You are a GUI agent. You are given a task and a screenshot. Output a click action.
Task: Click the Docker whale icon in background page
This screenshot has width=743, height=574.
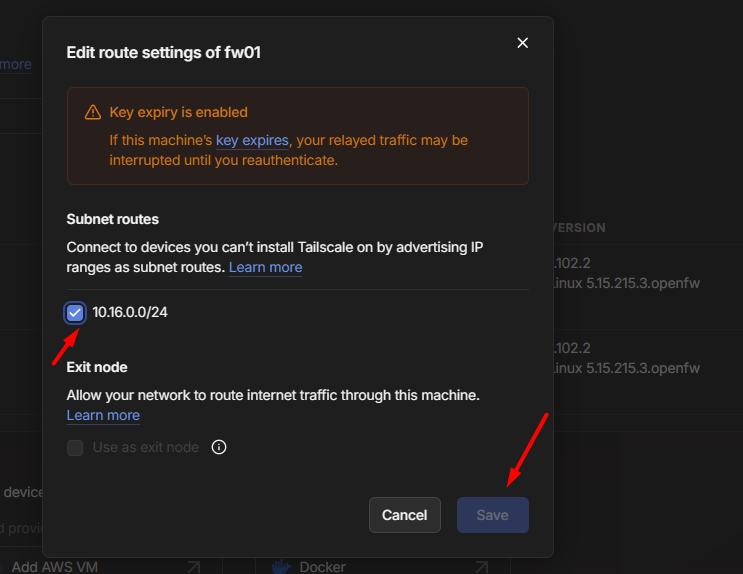[x=282, y=567]
